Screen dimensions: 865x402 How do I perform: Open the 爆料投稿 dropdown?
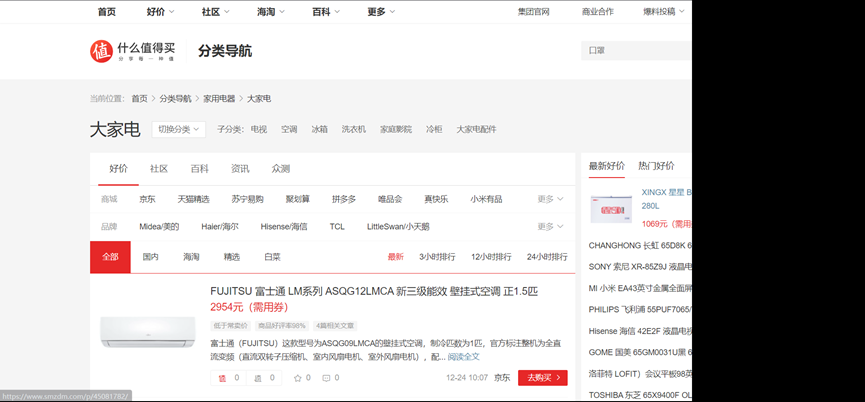coord(664,12)
